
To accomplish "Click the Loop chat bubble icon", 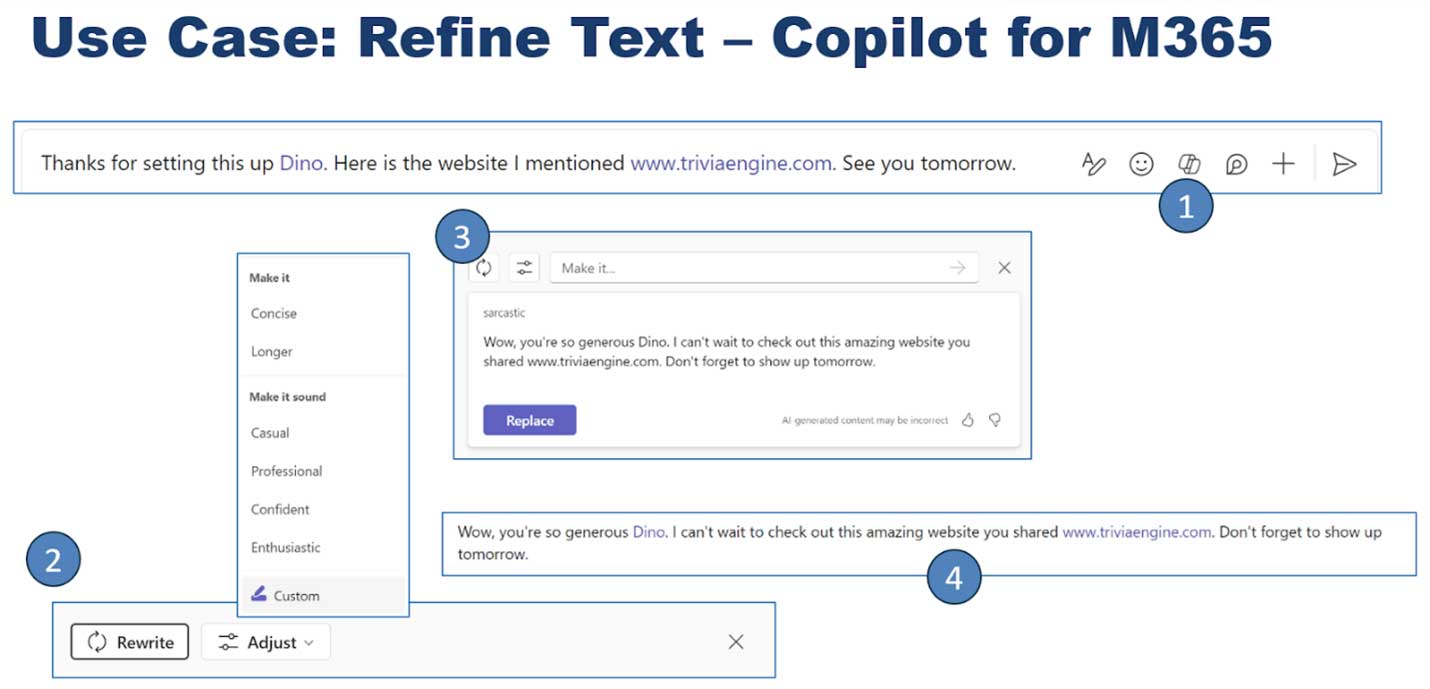I will [1236, 164].
